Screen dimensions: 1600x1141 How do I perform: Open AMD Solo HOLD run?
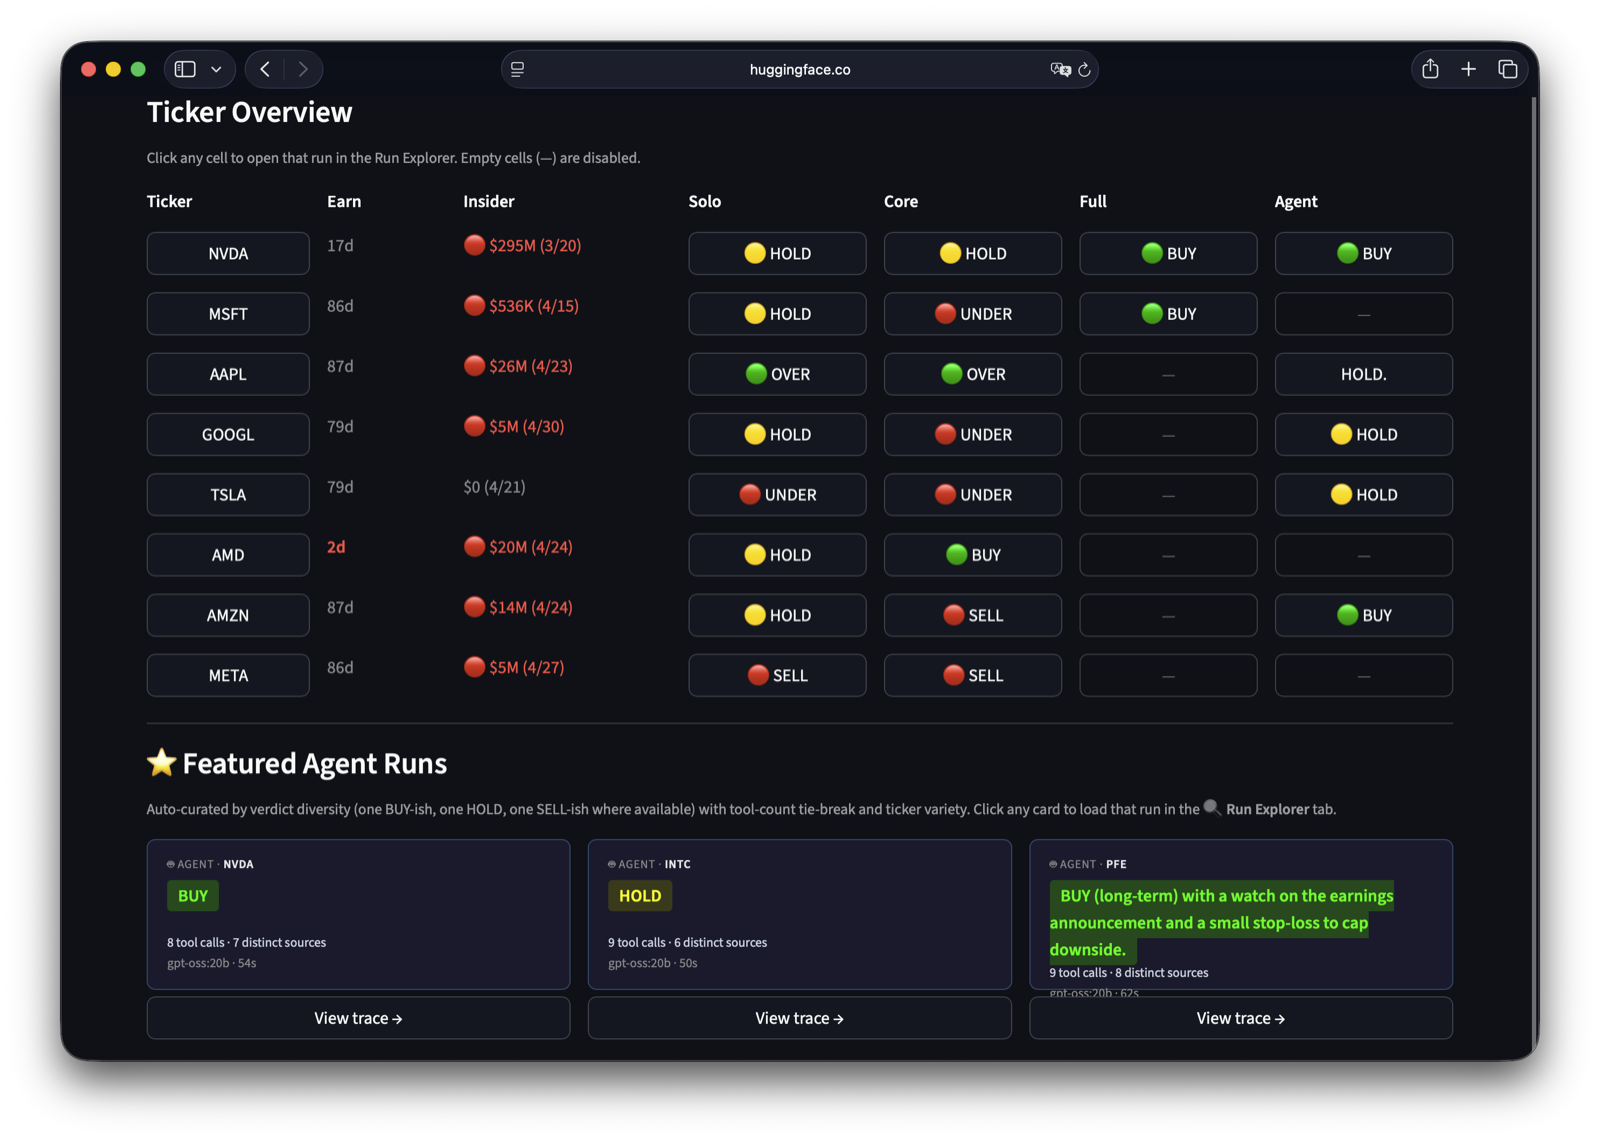(777, 555)
